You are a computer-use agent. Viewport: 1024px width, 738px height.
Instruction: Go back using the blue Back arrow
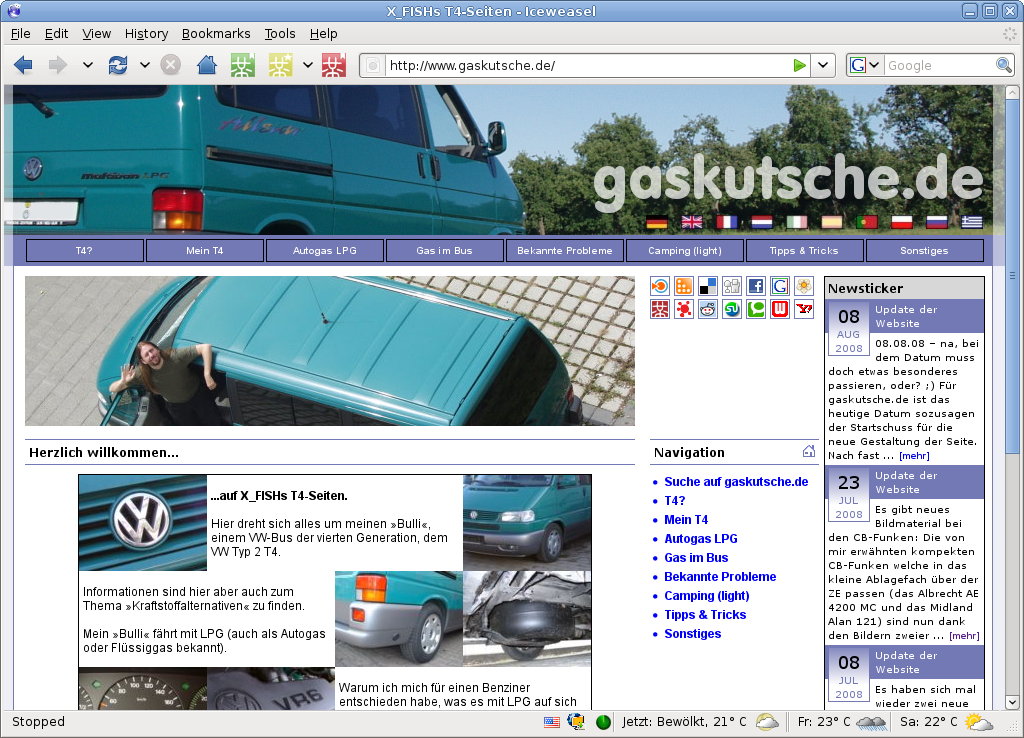(23, 65)
